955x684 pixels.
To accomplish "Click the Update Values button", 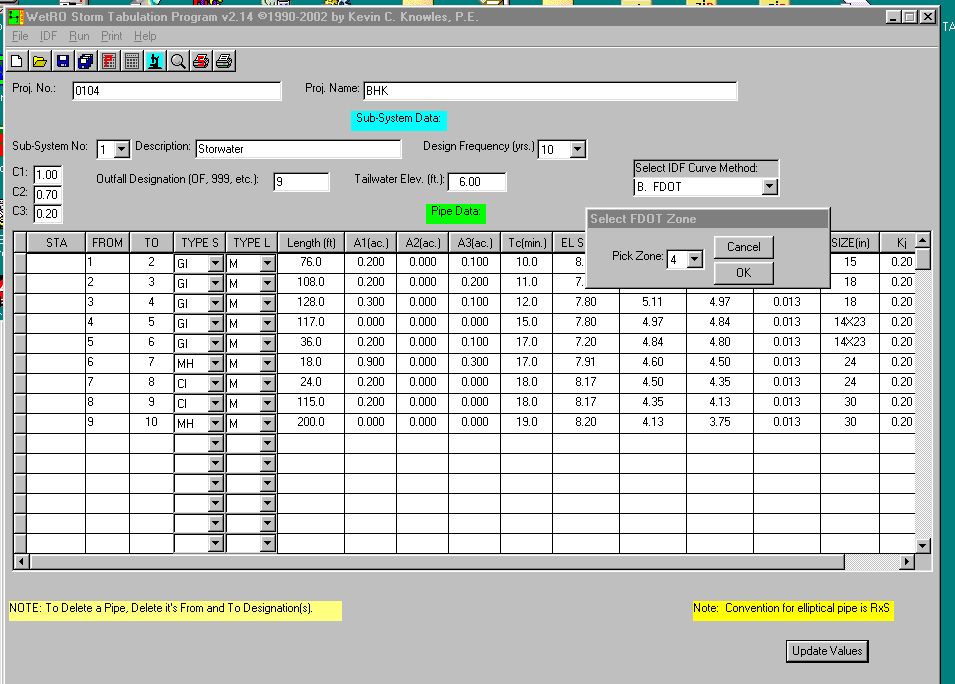I will click(827, 651).
